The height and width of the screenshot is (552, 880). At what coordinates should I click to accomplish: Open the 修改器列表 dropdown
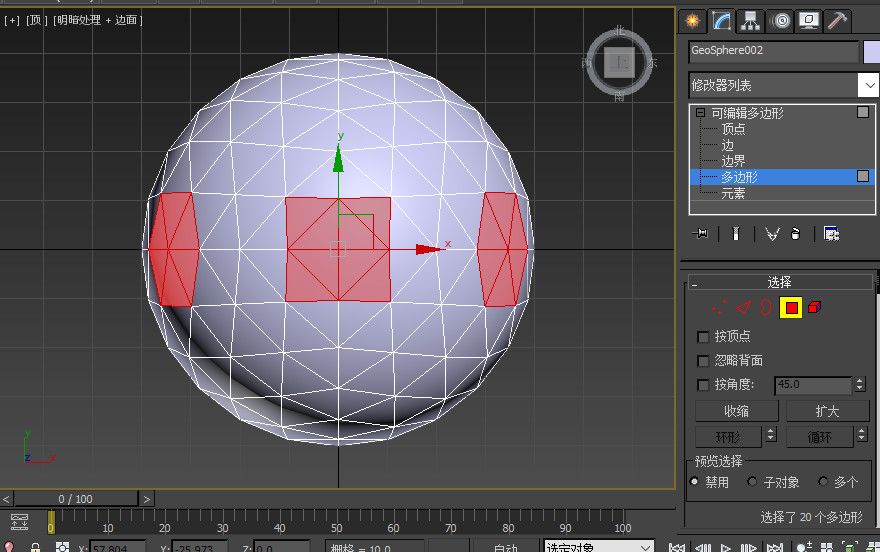coord(868,86)
